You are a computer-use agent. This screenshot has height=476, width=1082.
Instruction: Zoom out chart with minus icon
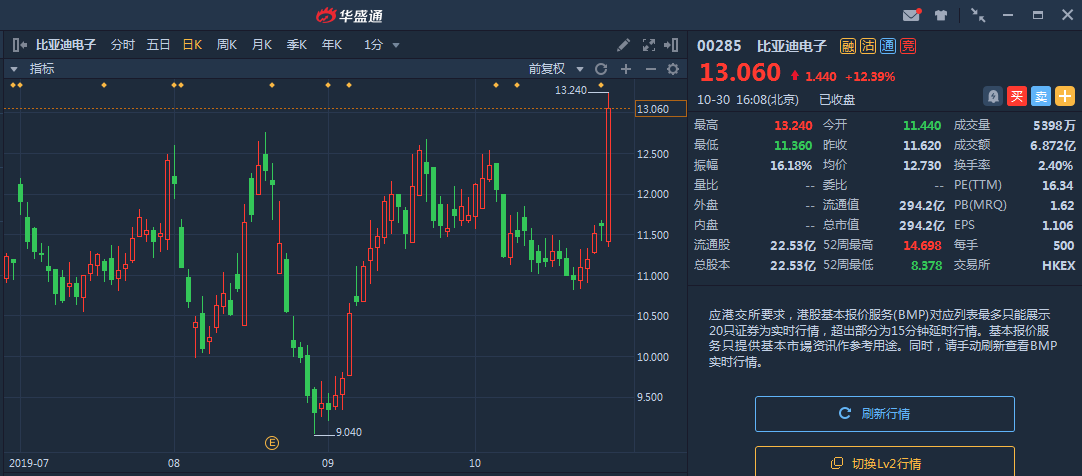pos(650,69)
